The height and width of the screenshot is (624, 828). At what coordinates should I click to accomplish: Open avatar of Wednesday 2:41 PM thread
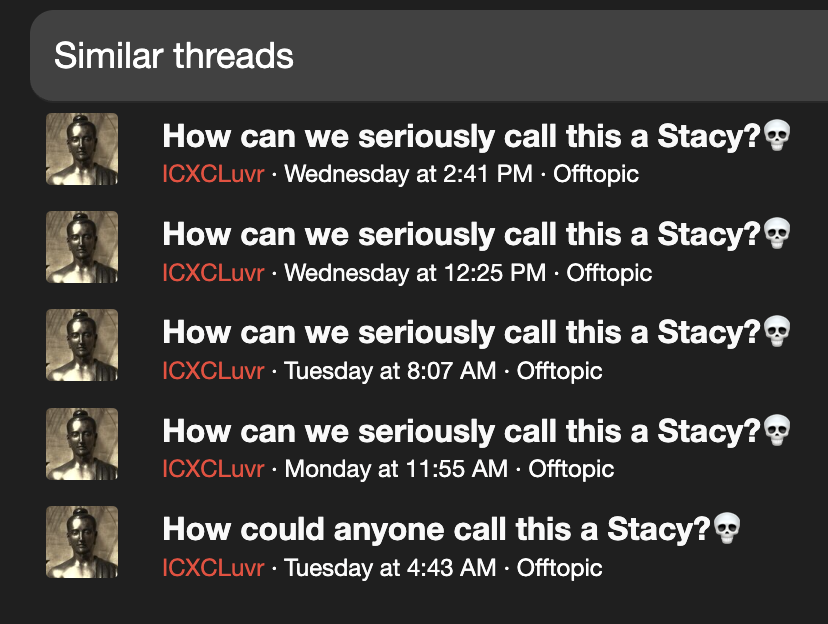click(82, 149)
